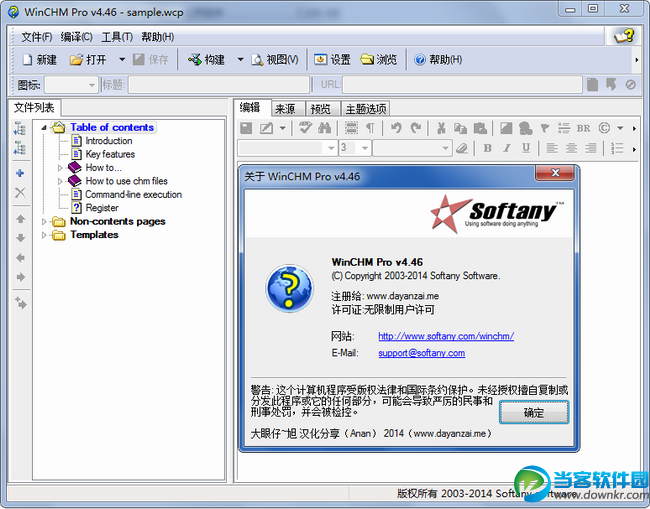
Task: Open the http://www.softany.com/winchm/ link
Action: pyautogui.click(x=446, y=336)
